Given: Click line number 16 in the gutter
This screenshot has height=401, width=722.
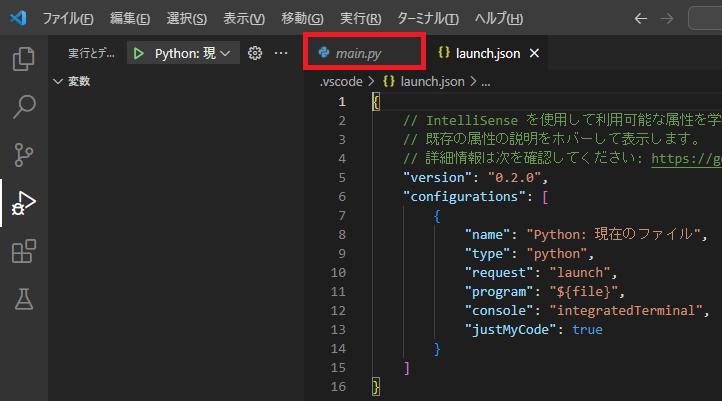Looking at the screenshot, I should tap(338, 387).
